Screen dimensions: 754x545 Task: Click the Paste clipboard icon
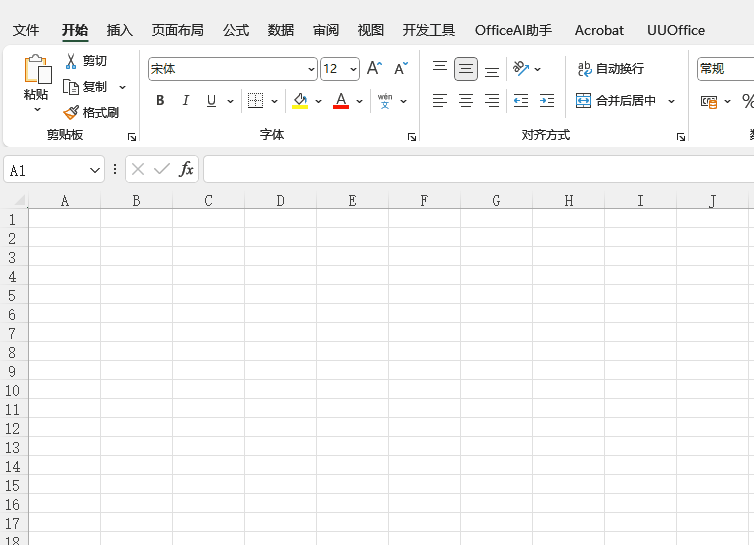tap(37, 69)
